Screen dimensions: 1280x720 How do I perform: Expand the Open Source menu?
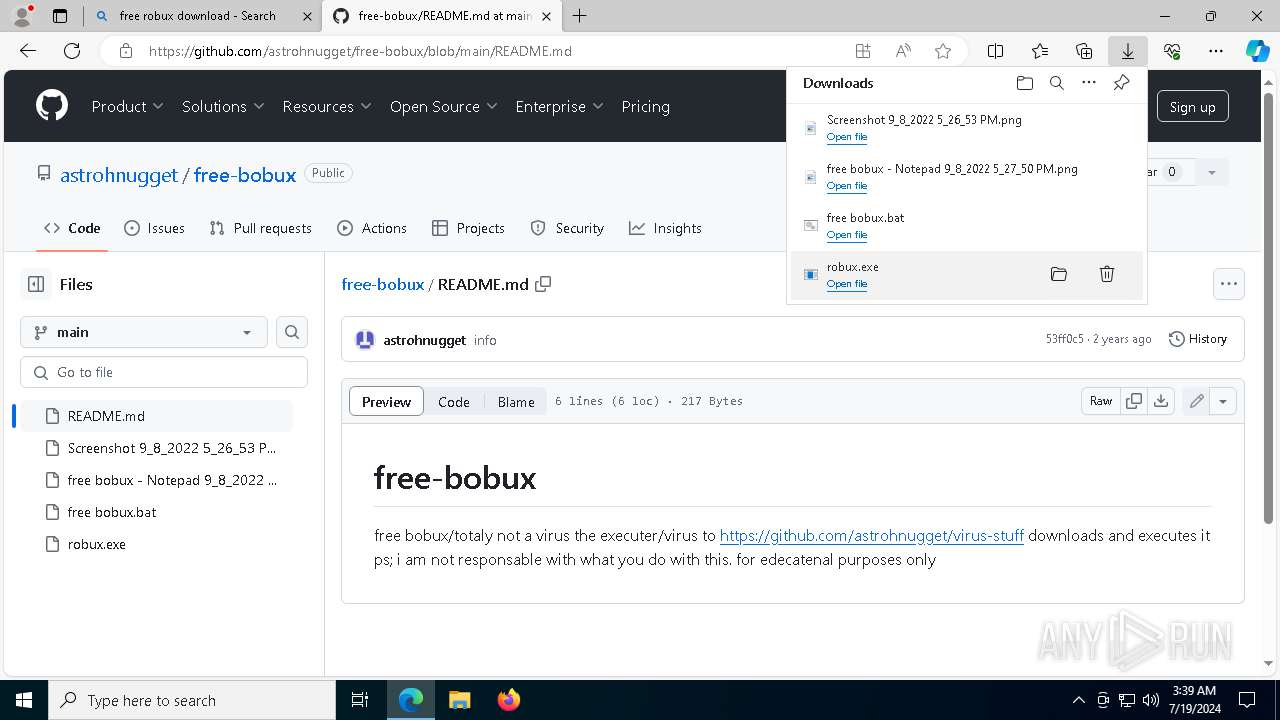tap(443, 106)
